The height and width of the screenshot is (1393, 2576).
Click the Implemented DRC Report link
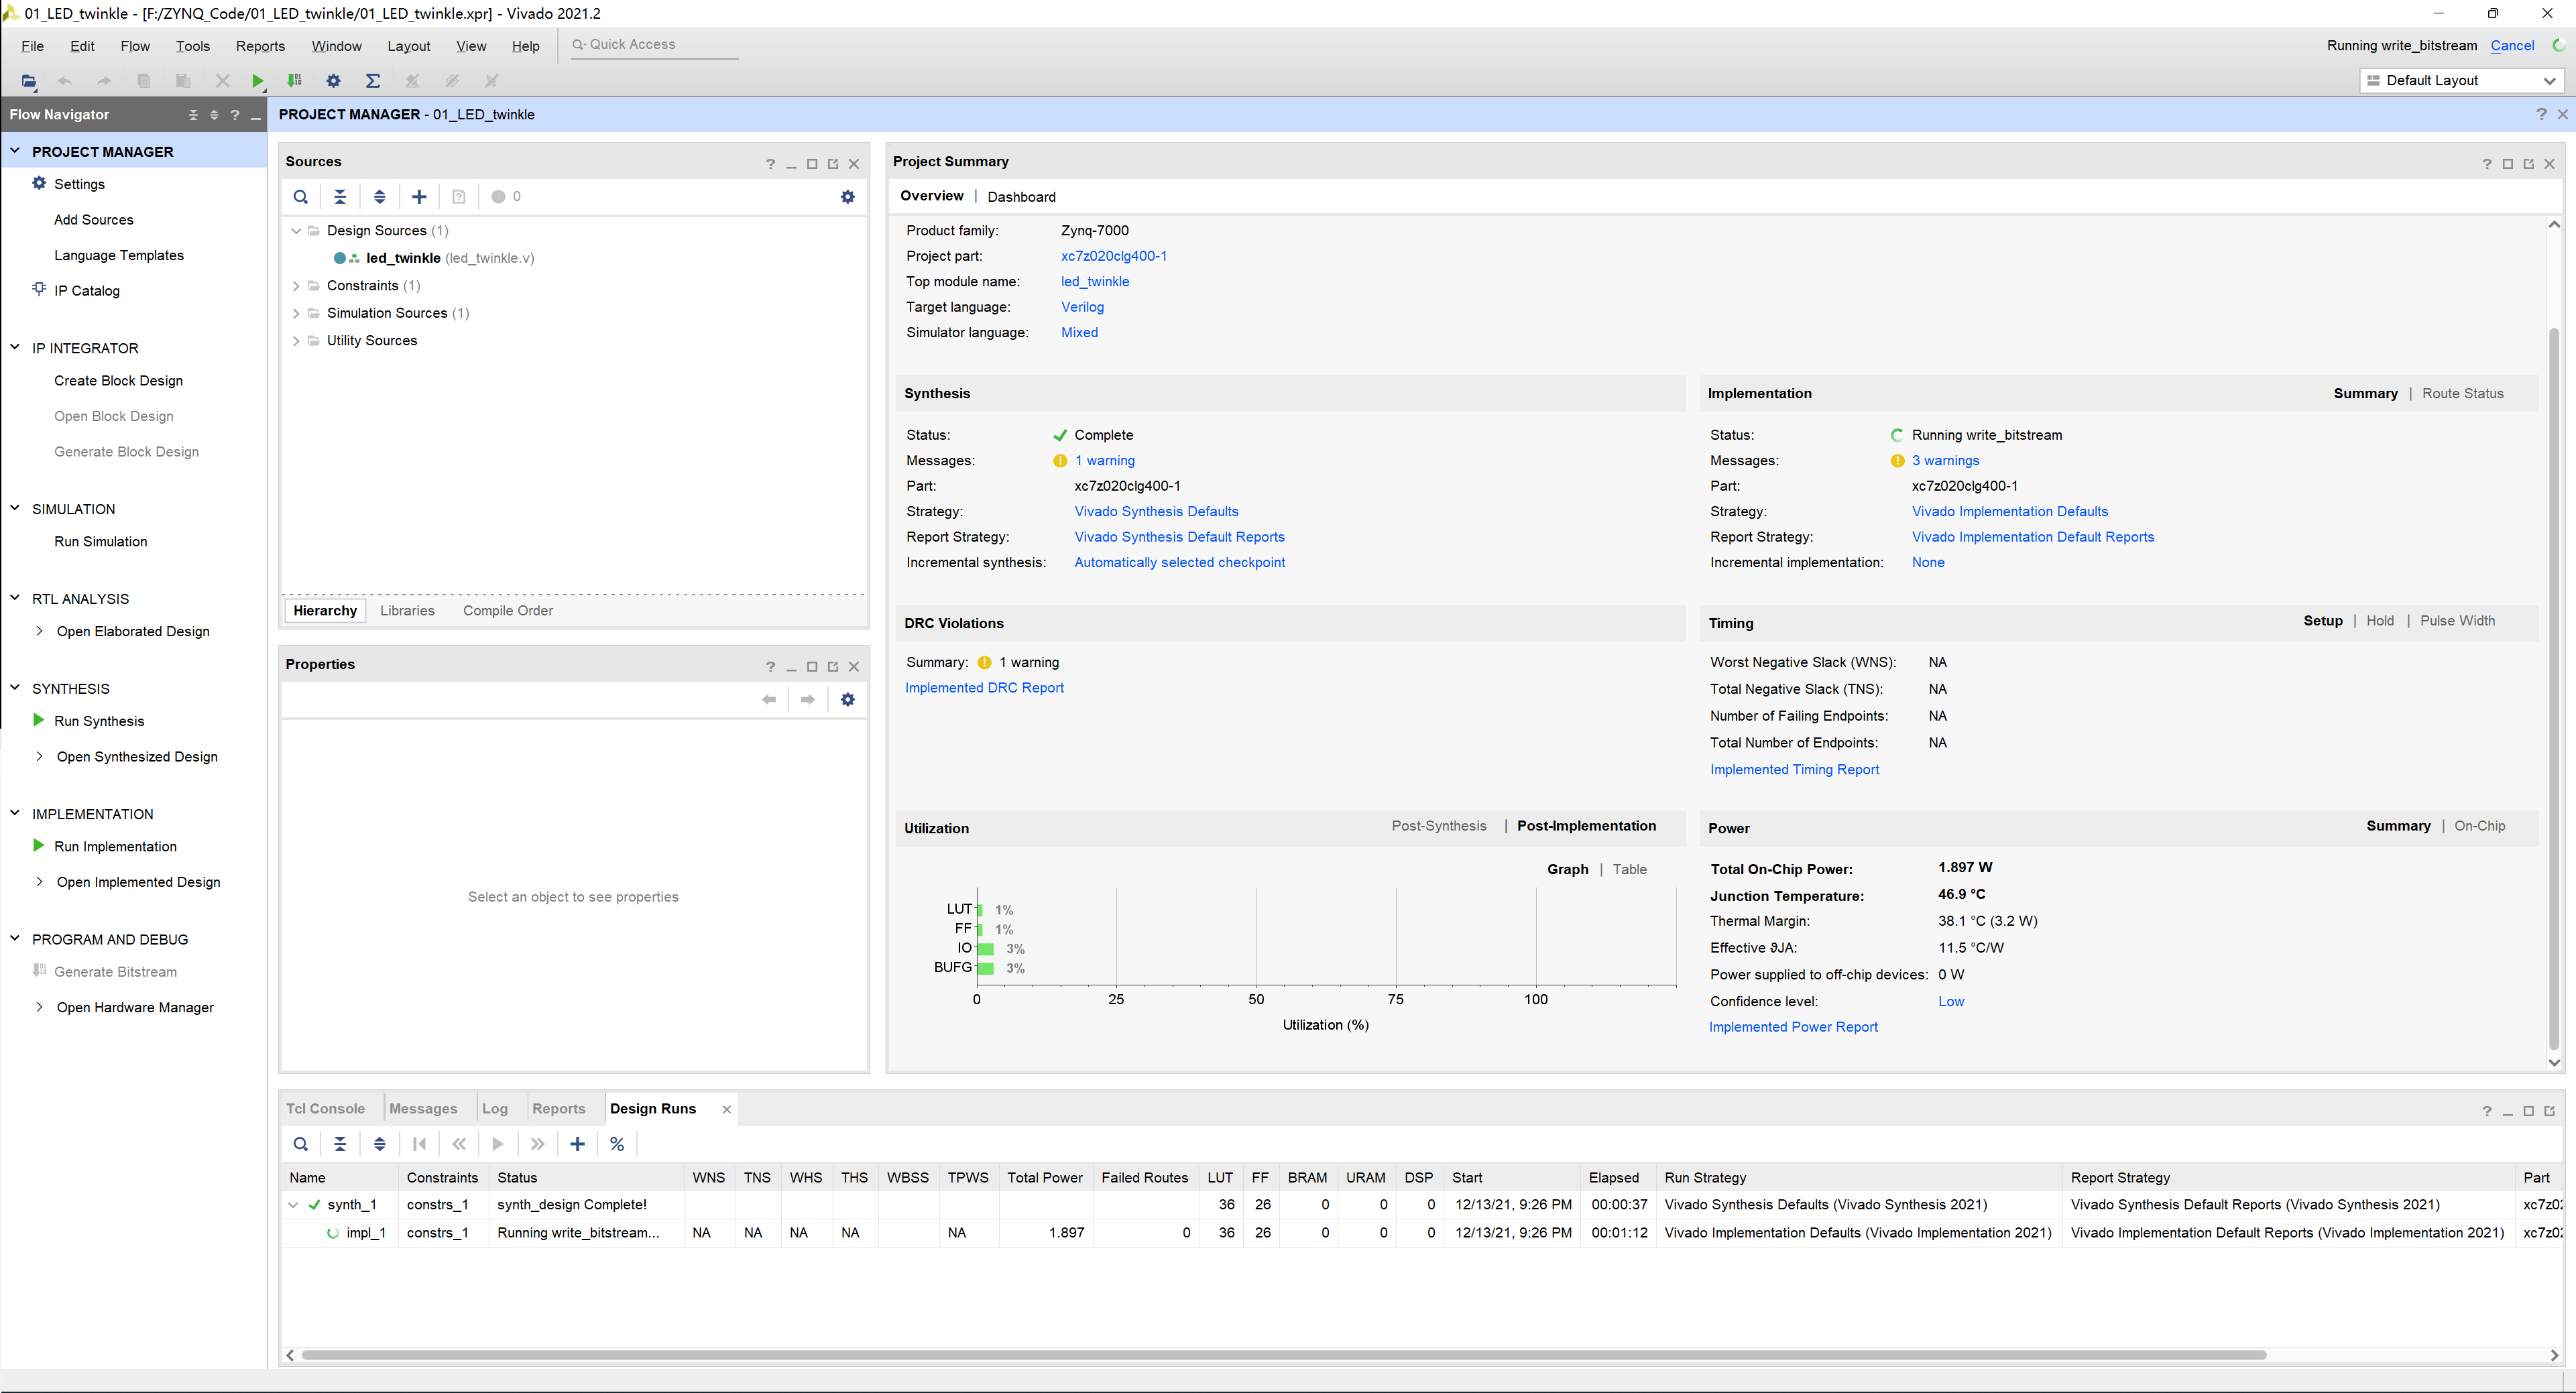pyautogui.click(x=983, y=686)
